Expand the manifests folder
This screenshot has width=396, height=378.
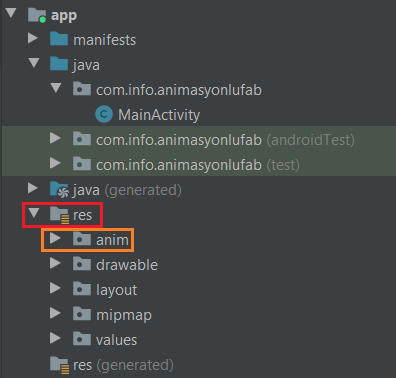tap(33, 38)
